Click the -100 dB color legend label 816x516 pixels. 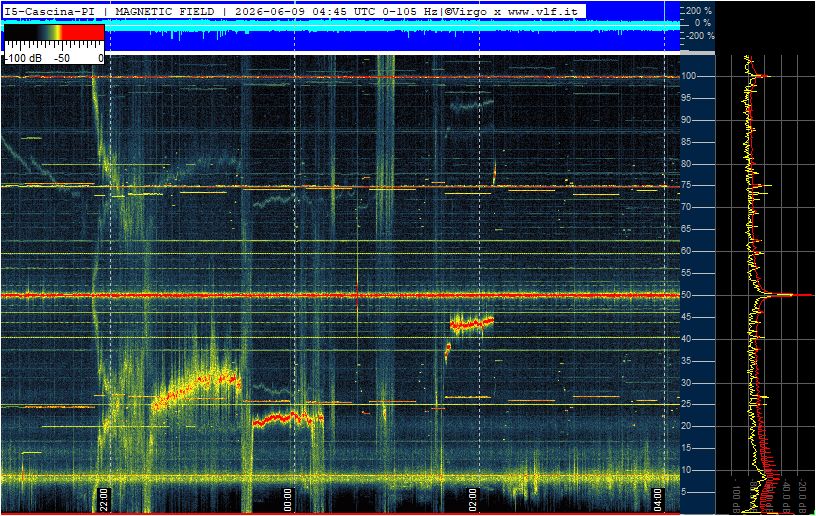23,58
